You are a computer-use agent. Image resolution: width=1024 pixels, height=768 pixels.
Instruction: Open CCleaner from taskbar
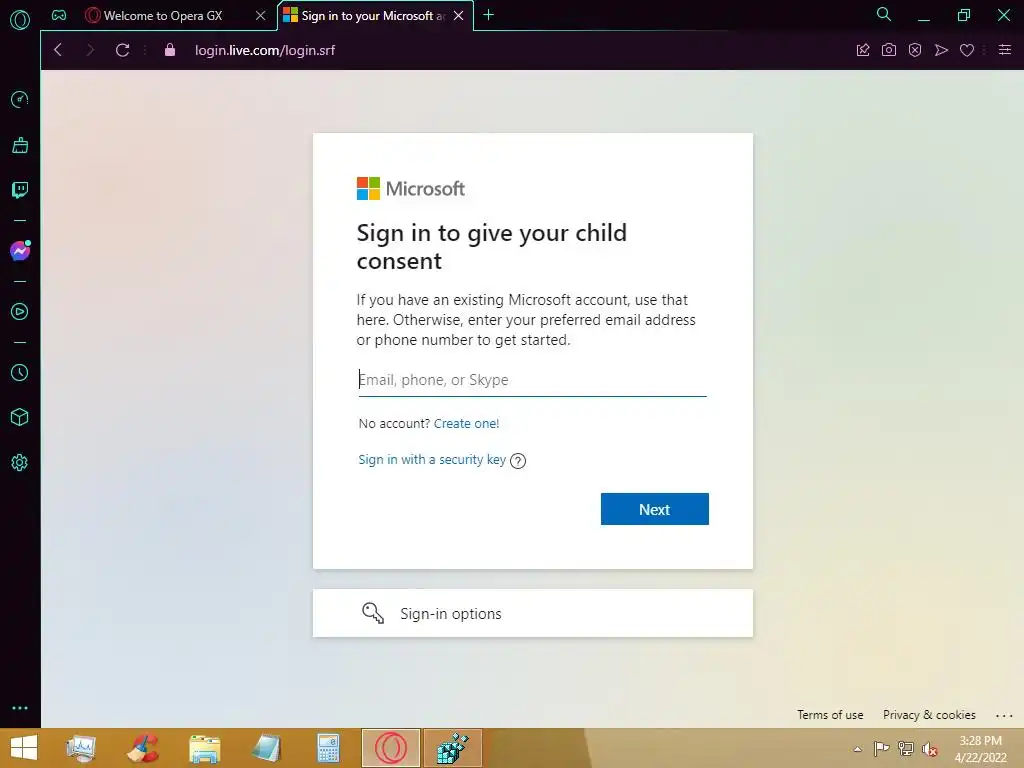tap(142, 748)
